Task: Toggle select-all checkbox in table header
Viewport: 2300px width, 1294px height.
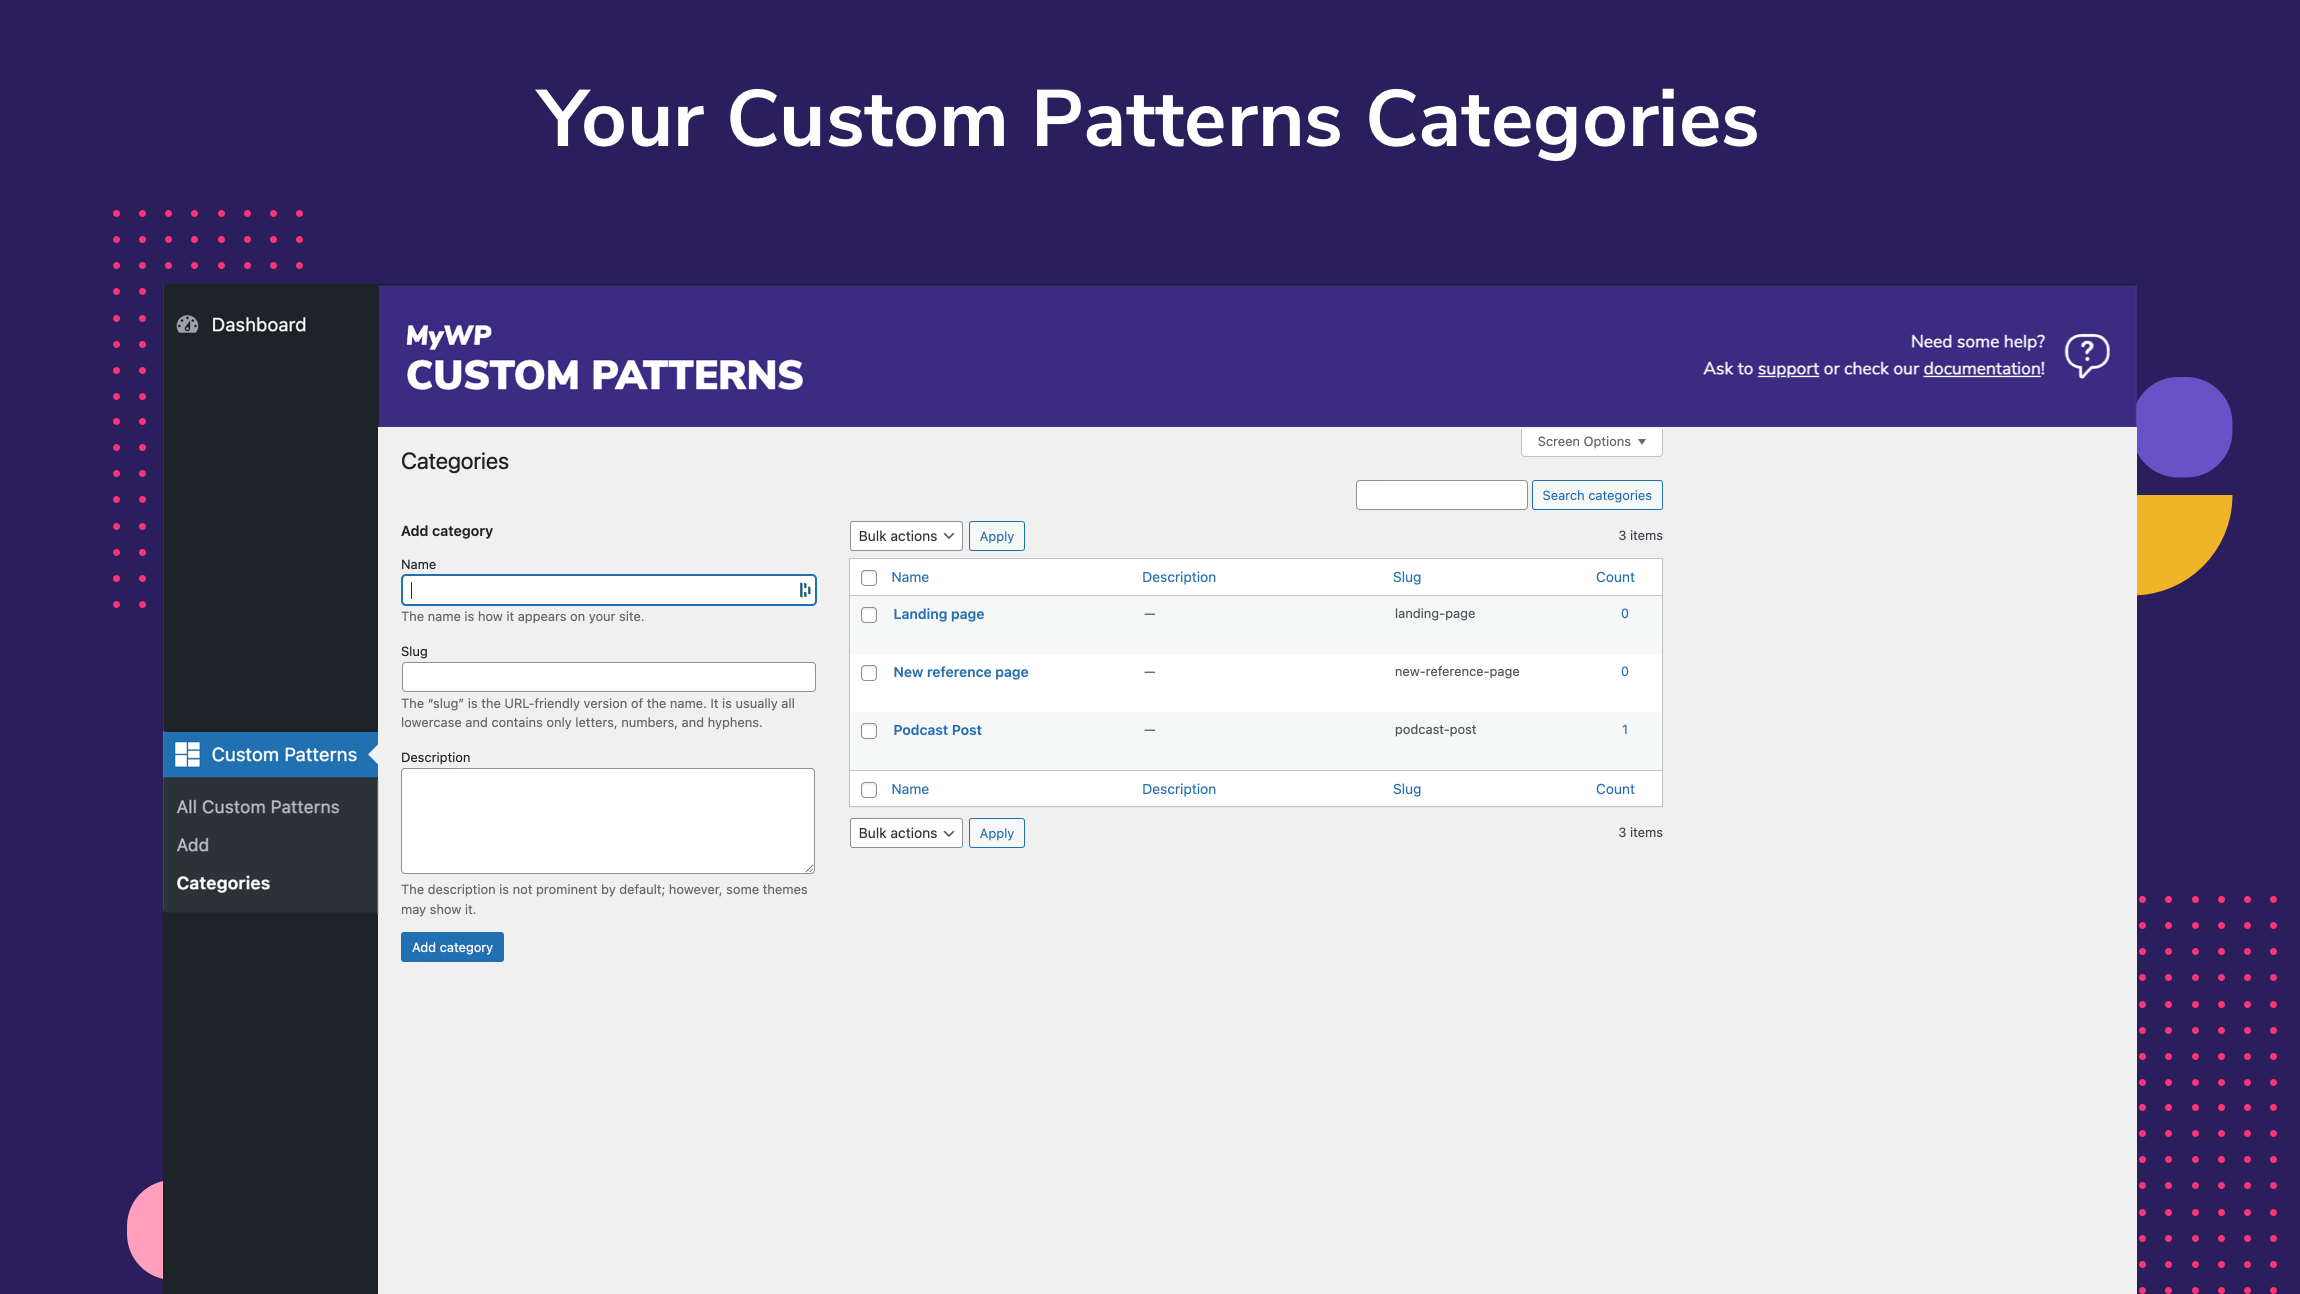Action: coord(869,578)
